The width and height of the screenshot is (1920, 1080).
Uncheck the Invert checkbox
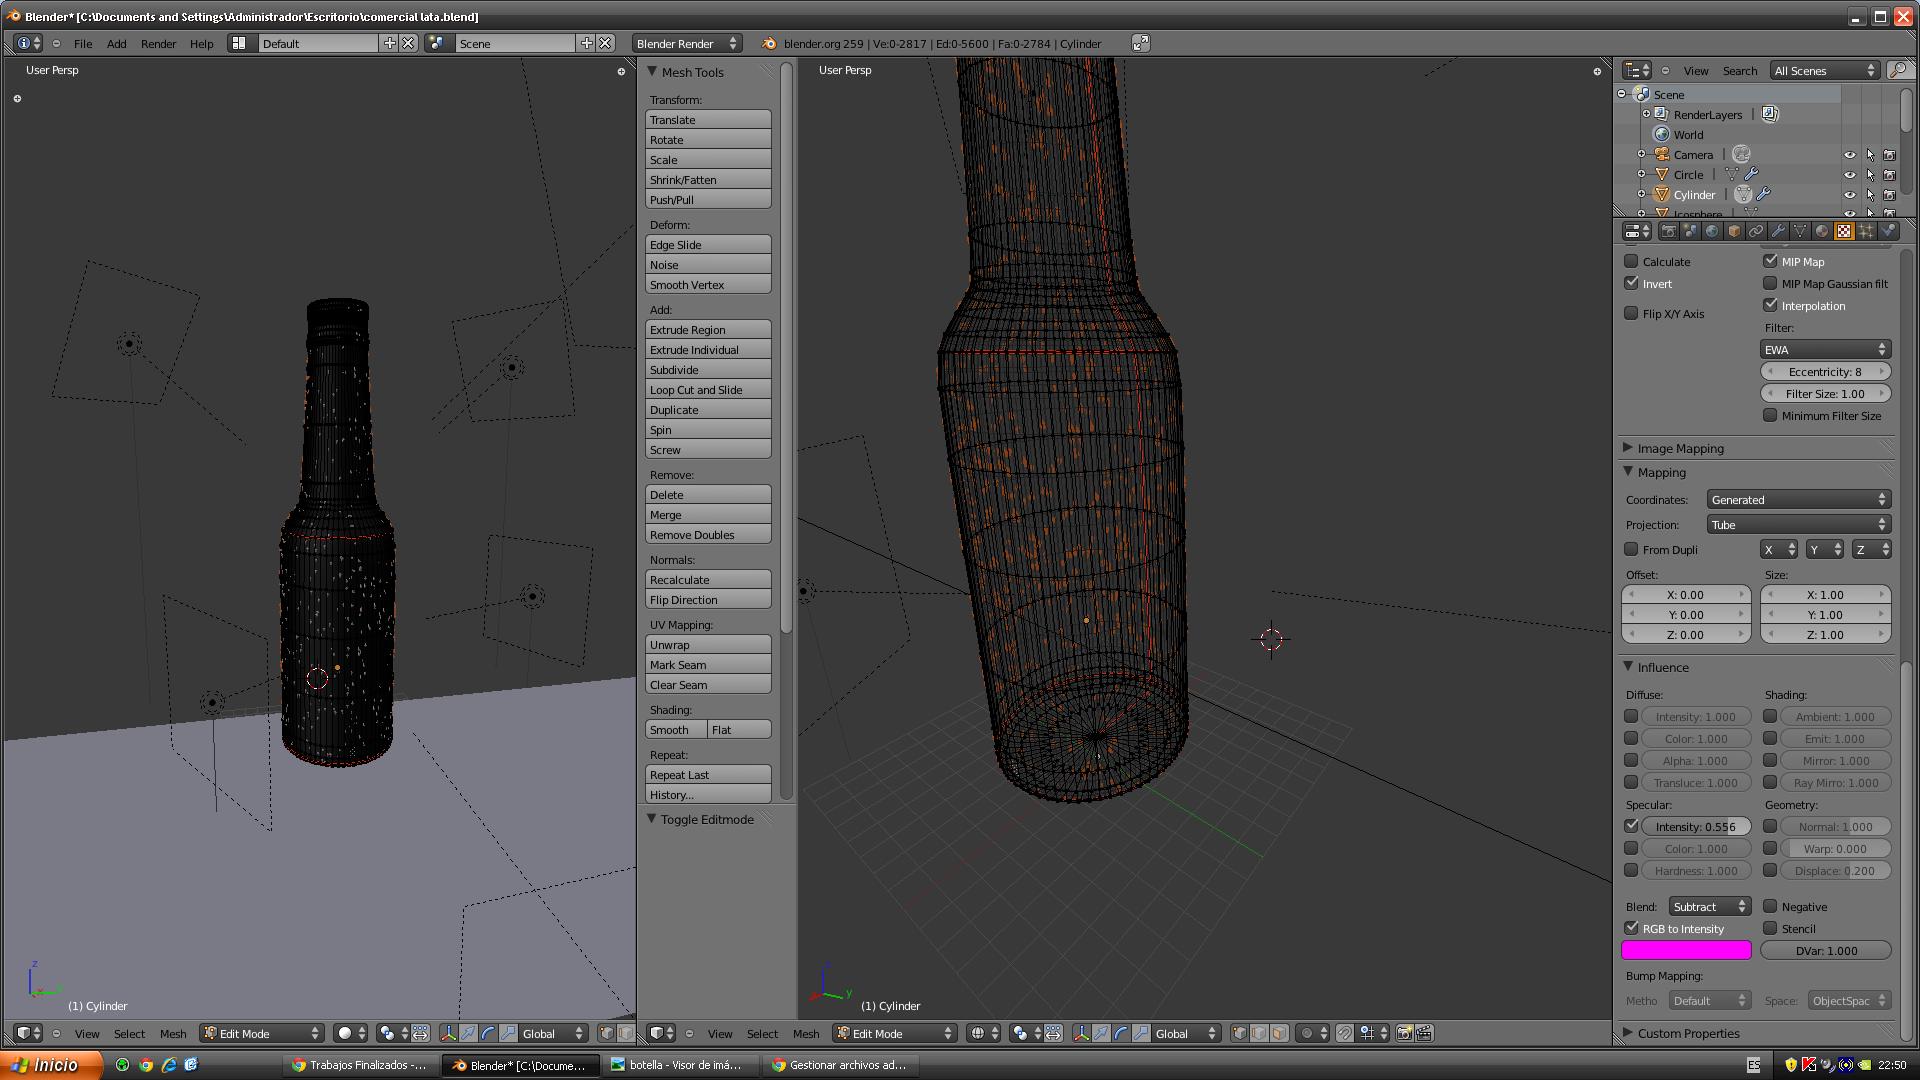(x=1631, y=284)
